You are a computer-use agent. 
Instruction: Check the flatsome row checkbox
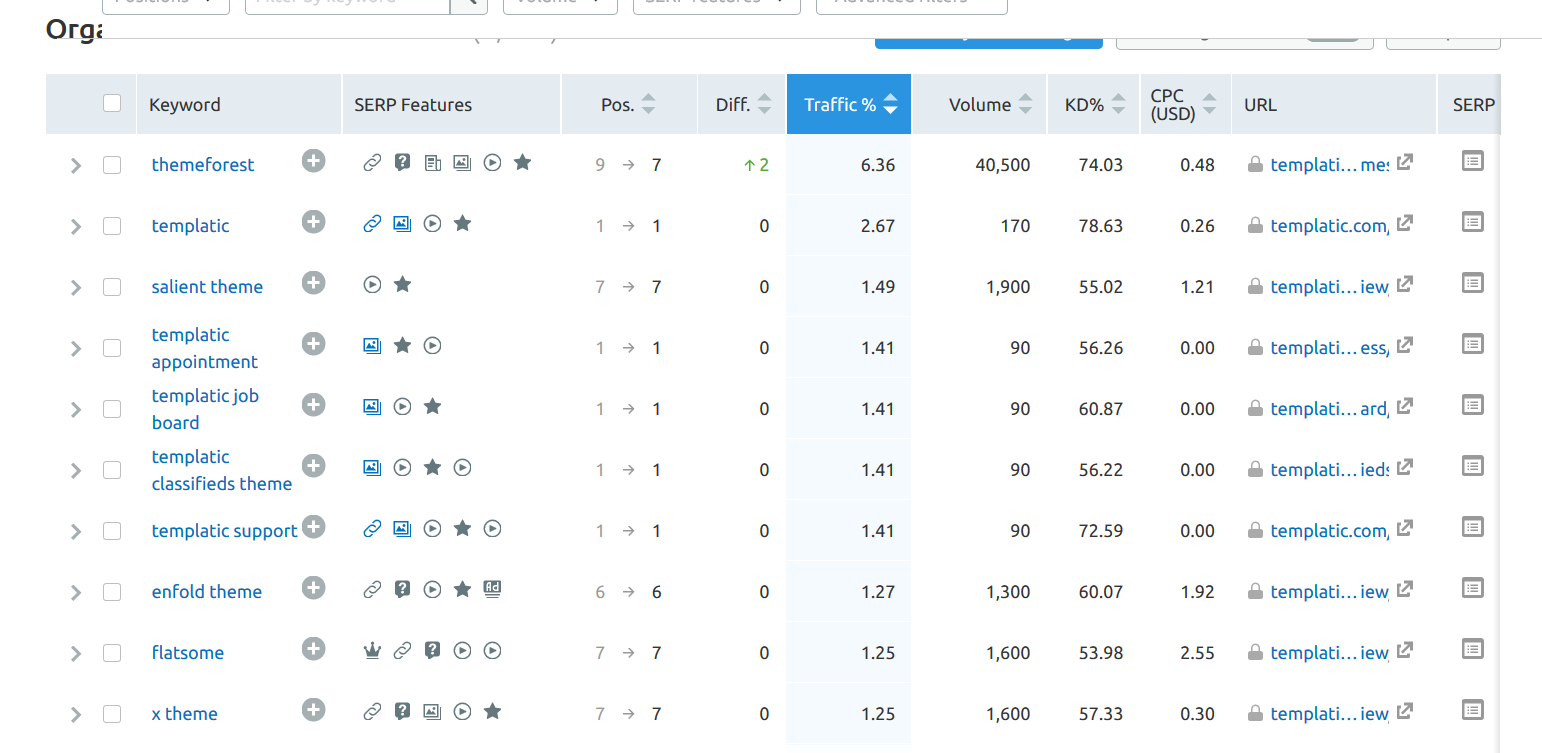tap(112, 653)
